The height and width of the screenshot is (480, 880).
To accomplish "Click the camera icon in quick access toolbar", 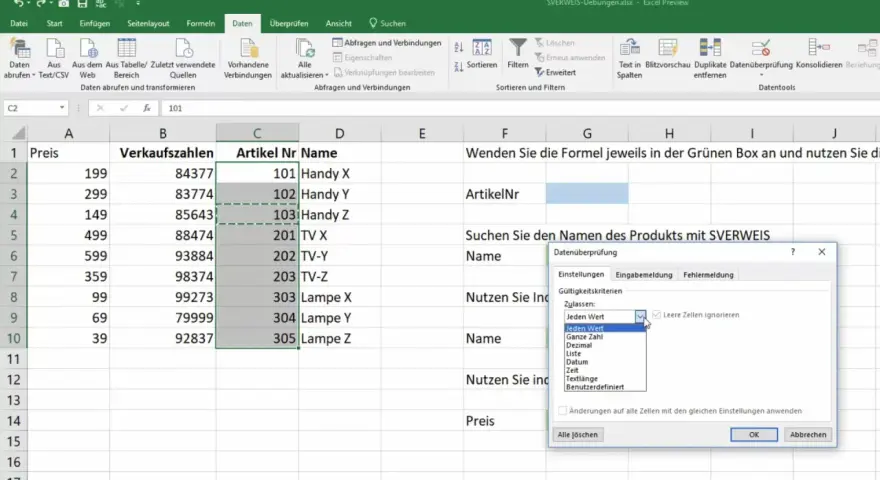I will coord(63,4).
